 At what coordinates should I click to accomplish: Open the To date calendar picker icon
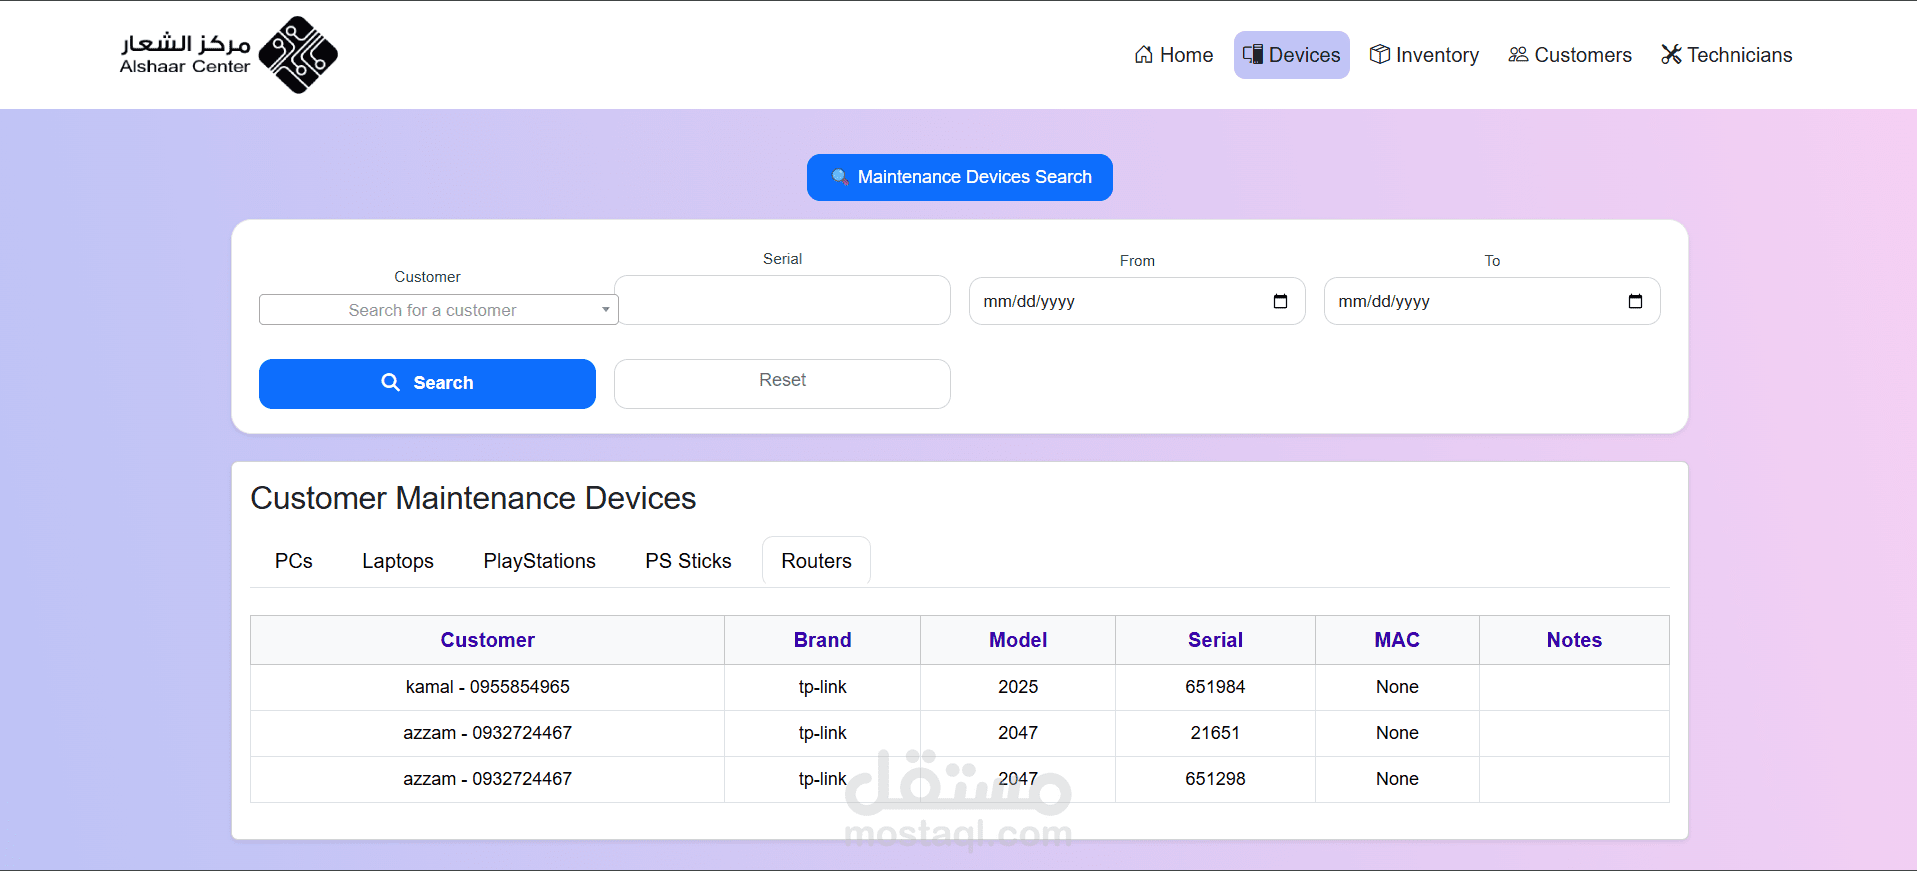click(x=1635, y=301)
